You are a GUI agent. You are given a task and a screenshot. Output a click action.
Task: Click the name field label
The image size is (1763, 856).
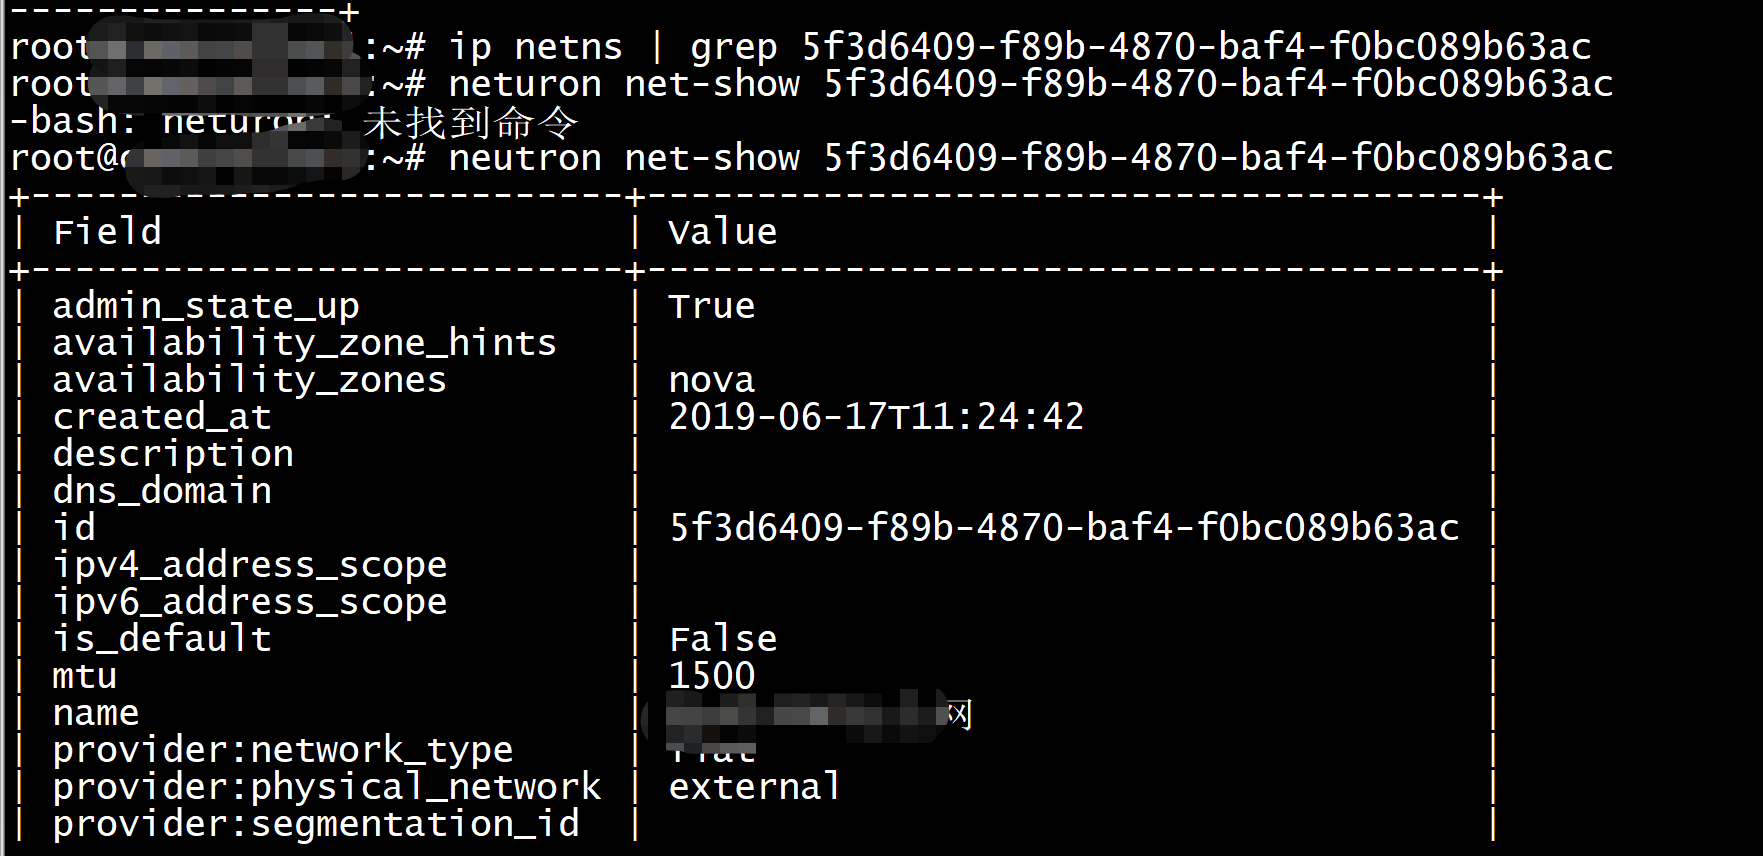click(96, 714)
